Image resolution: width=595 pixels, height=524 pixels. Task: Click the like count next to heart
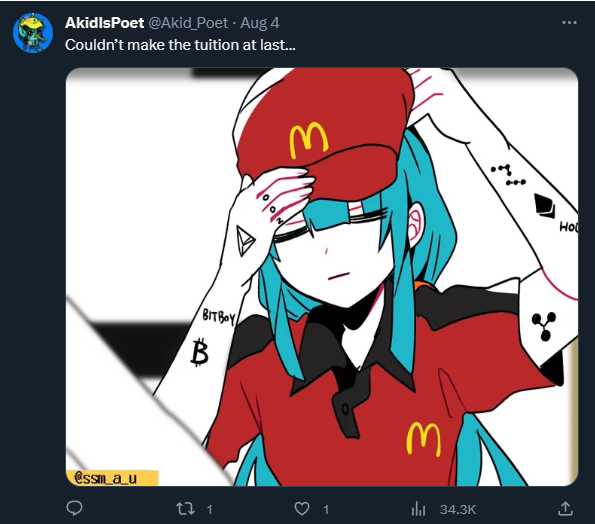(x=326, y=509)
